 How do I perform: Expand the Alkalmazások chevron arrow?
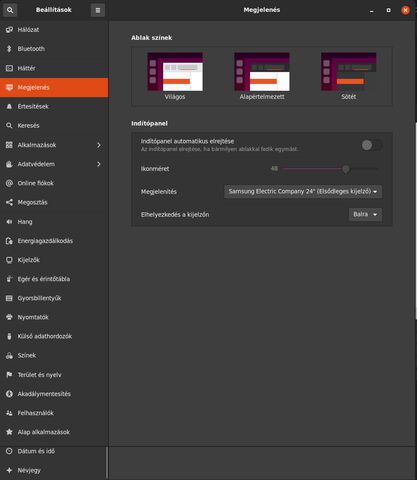(x=99, y=145)
